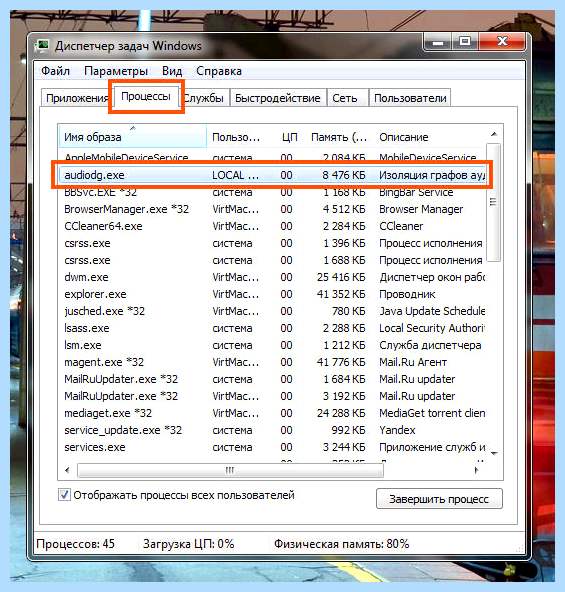This screenshot has width=565, height=592.
Task: Select MailRuUpdater.exe with 3 192 КБ
Action: tap(272, 396)
